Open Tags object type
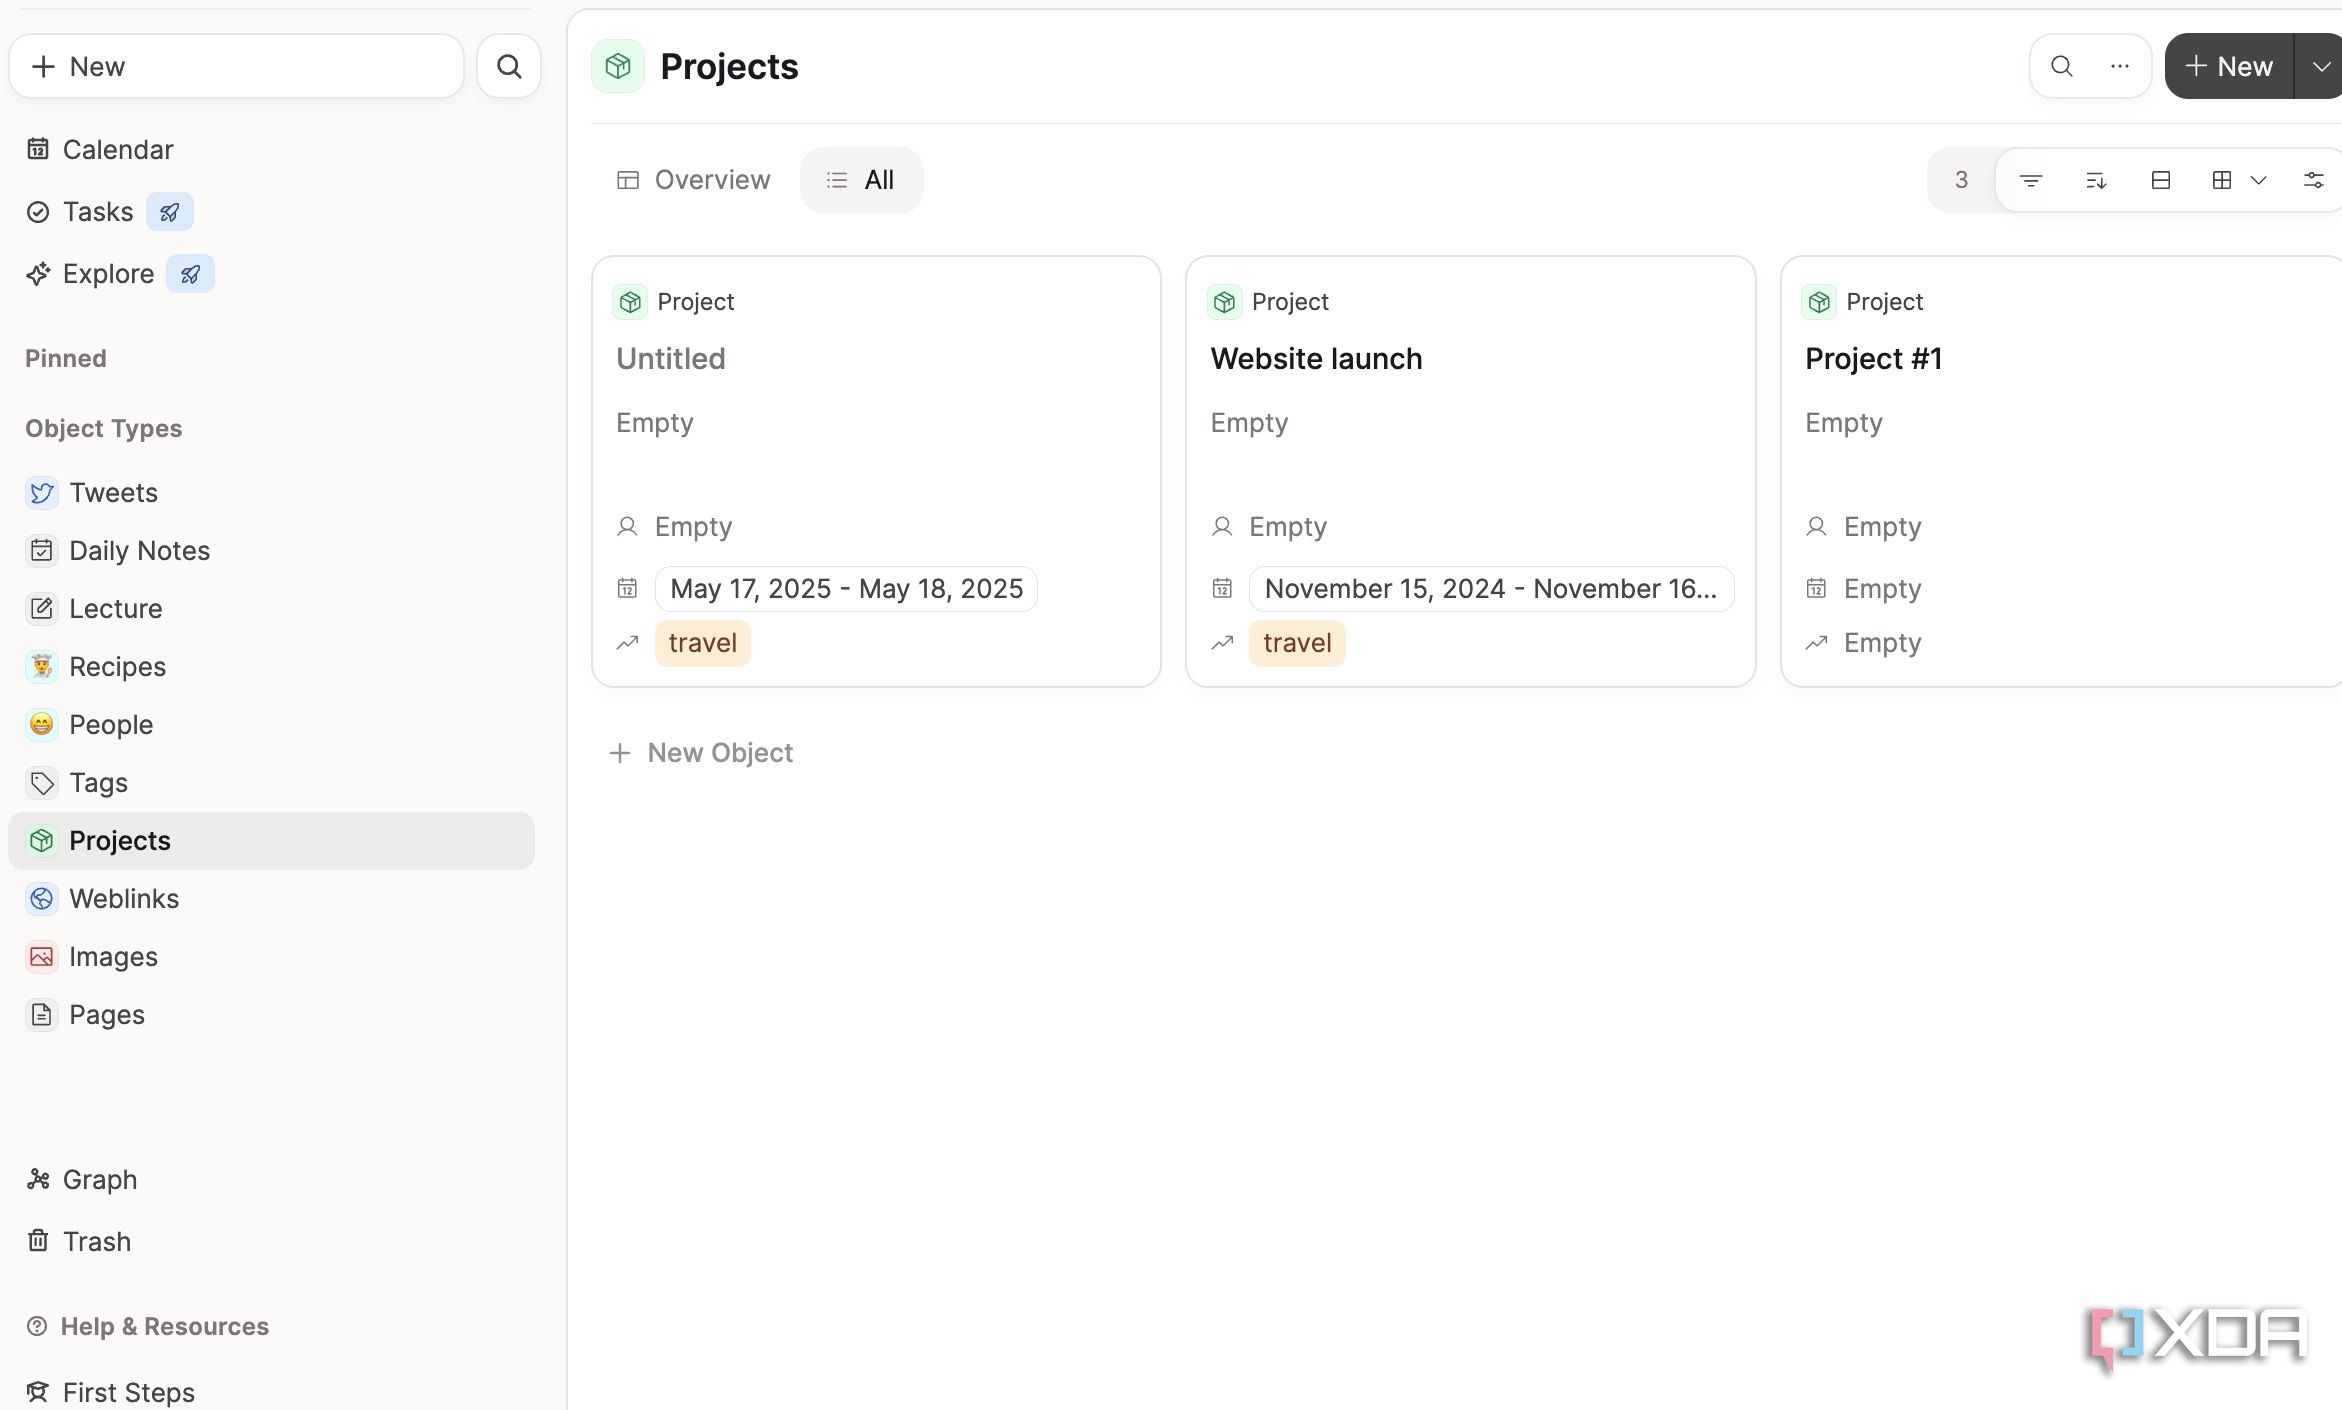Screen dimensions: 2342x1410 pyautogui.click(x=271, y=783)
